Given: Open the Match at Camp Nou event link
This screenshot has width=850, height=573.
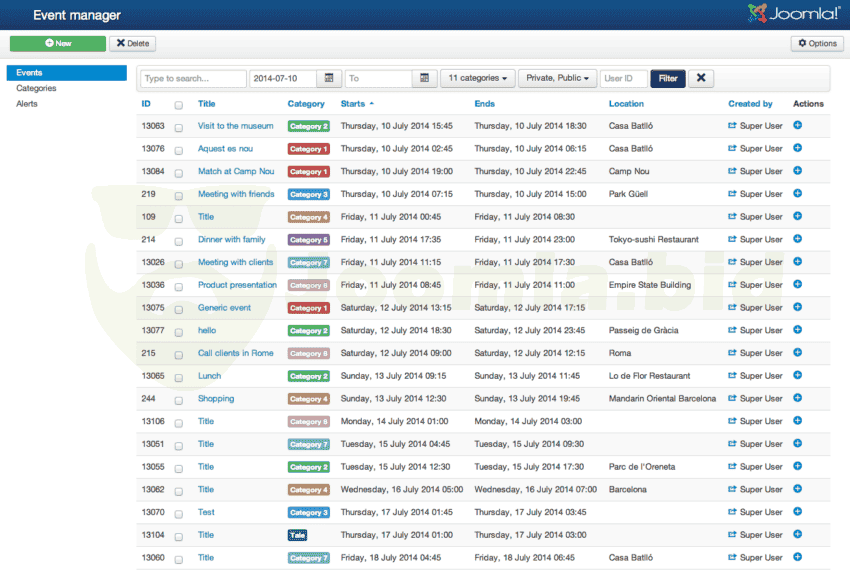Looking at the screenshot, I should coord(235,172).
